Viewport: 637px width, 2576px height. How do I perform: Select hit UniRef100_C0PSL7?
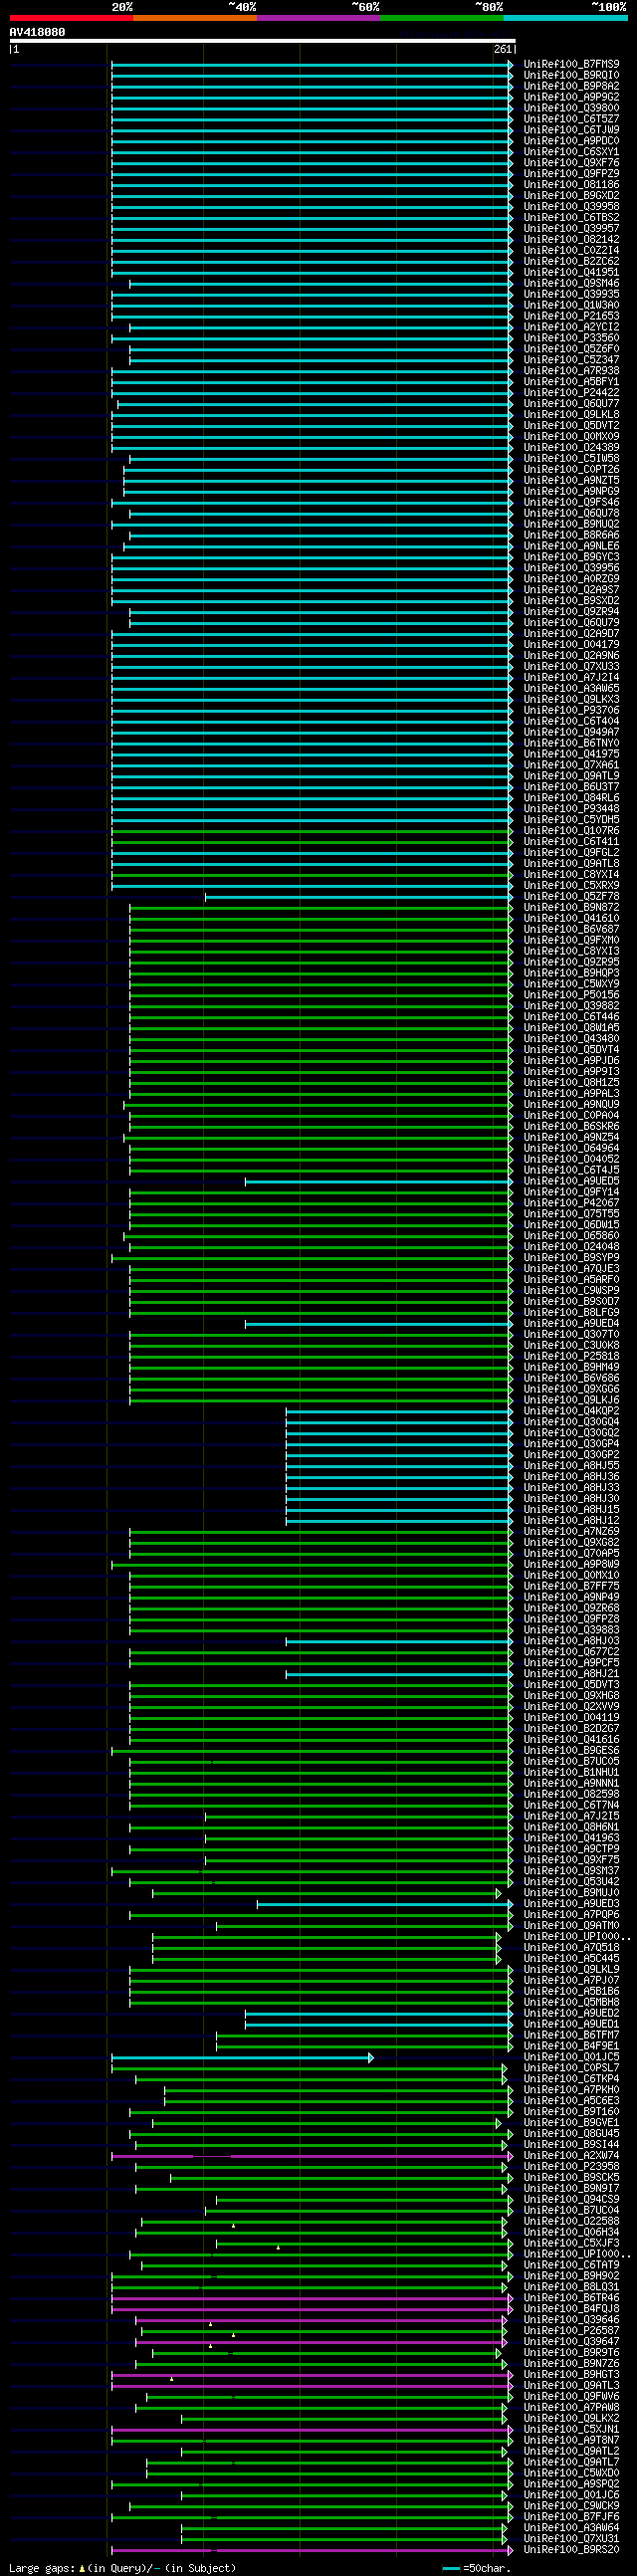tap(571, 2068)
